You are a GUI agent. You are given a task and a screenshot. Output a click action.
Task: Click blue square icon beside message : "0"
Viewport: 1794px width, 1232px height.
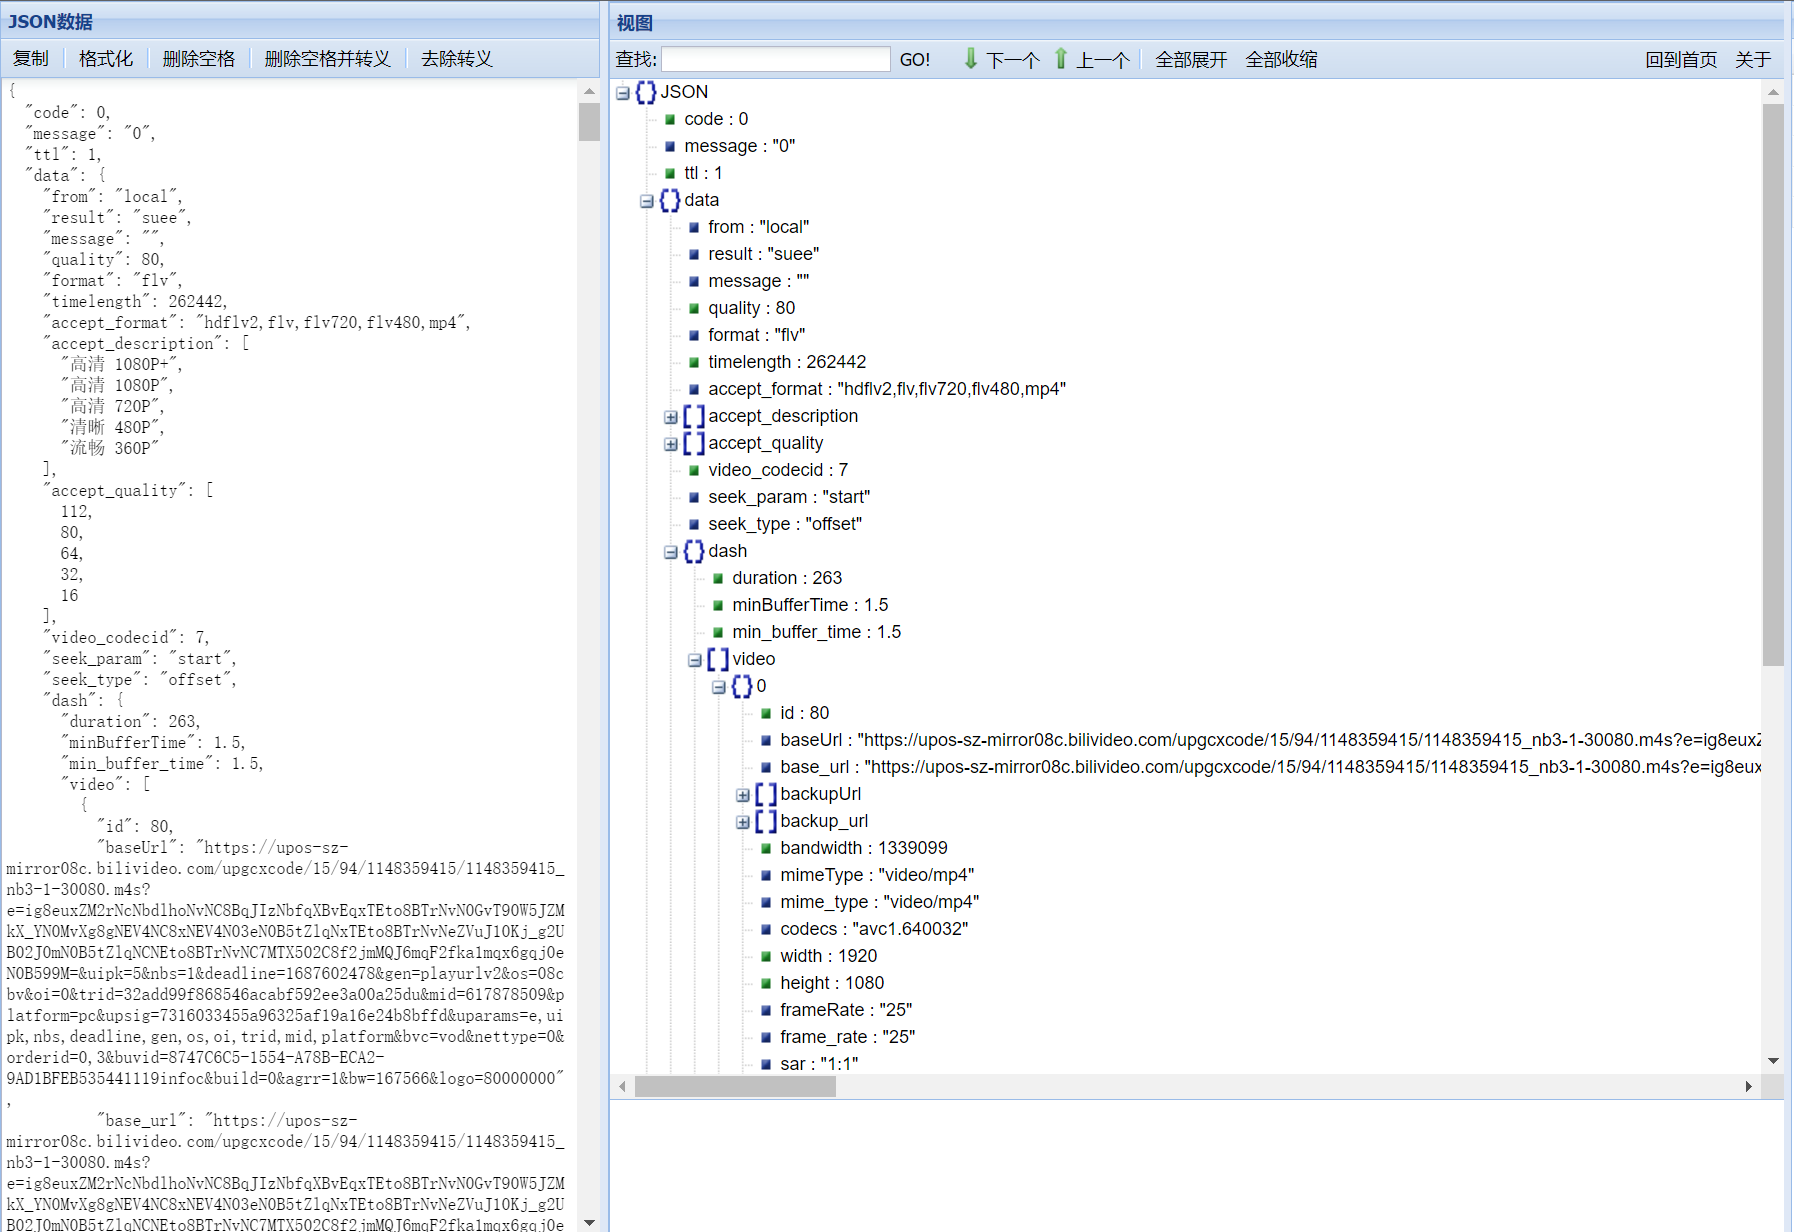[670, 147]
